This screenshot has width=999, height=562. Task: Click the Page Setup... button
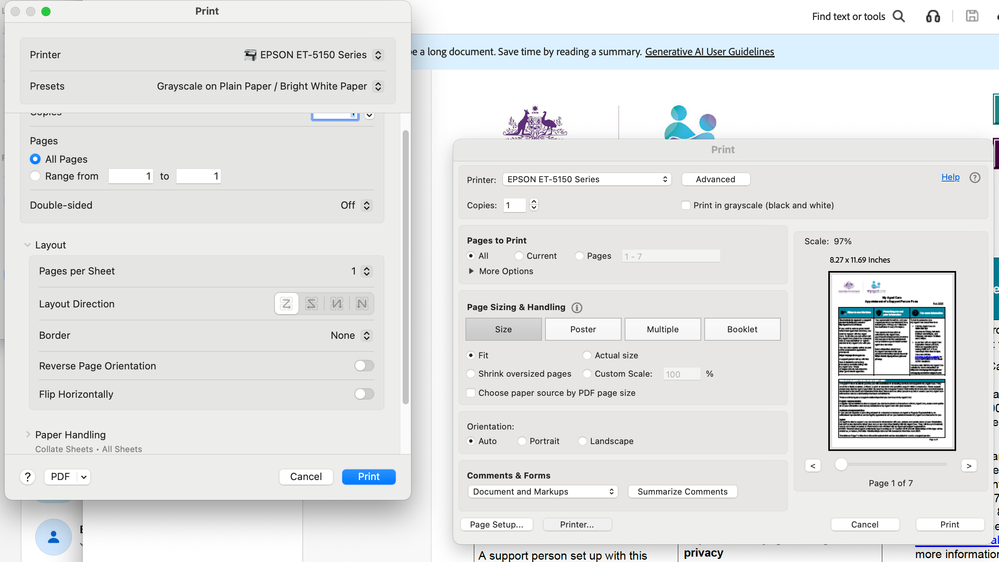pos(496,524)
